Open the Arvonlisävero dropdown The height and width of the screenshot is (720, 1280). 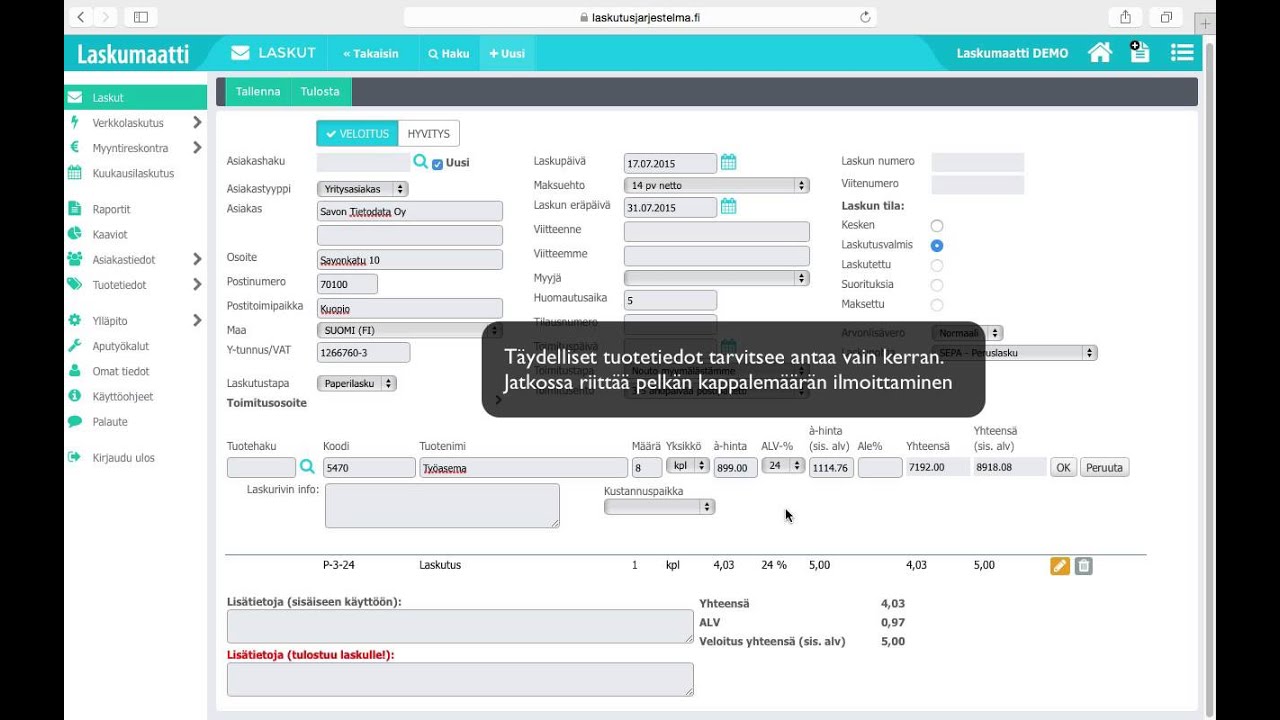pos(966,333)
